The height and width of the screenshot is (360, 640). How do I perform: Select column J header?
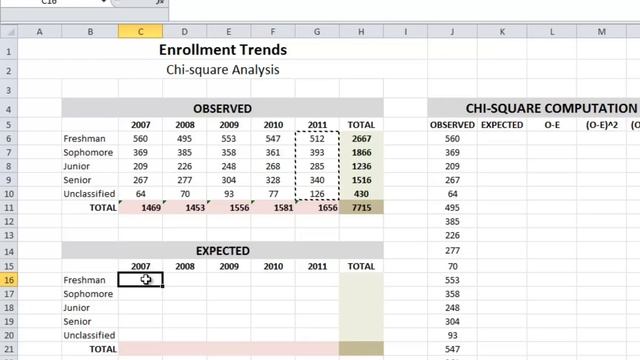pos(452,31)
